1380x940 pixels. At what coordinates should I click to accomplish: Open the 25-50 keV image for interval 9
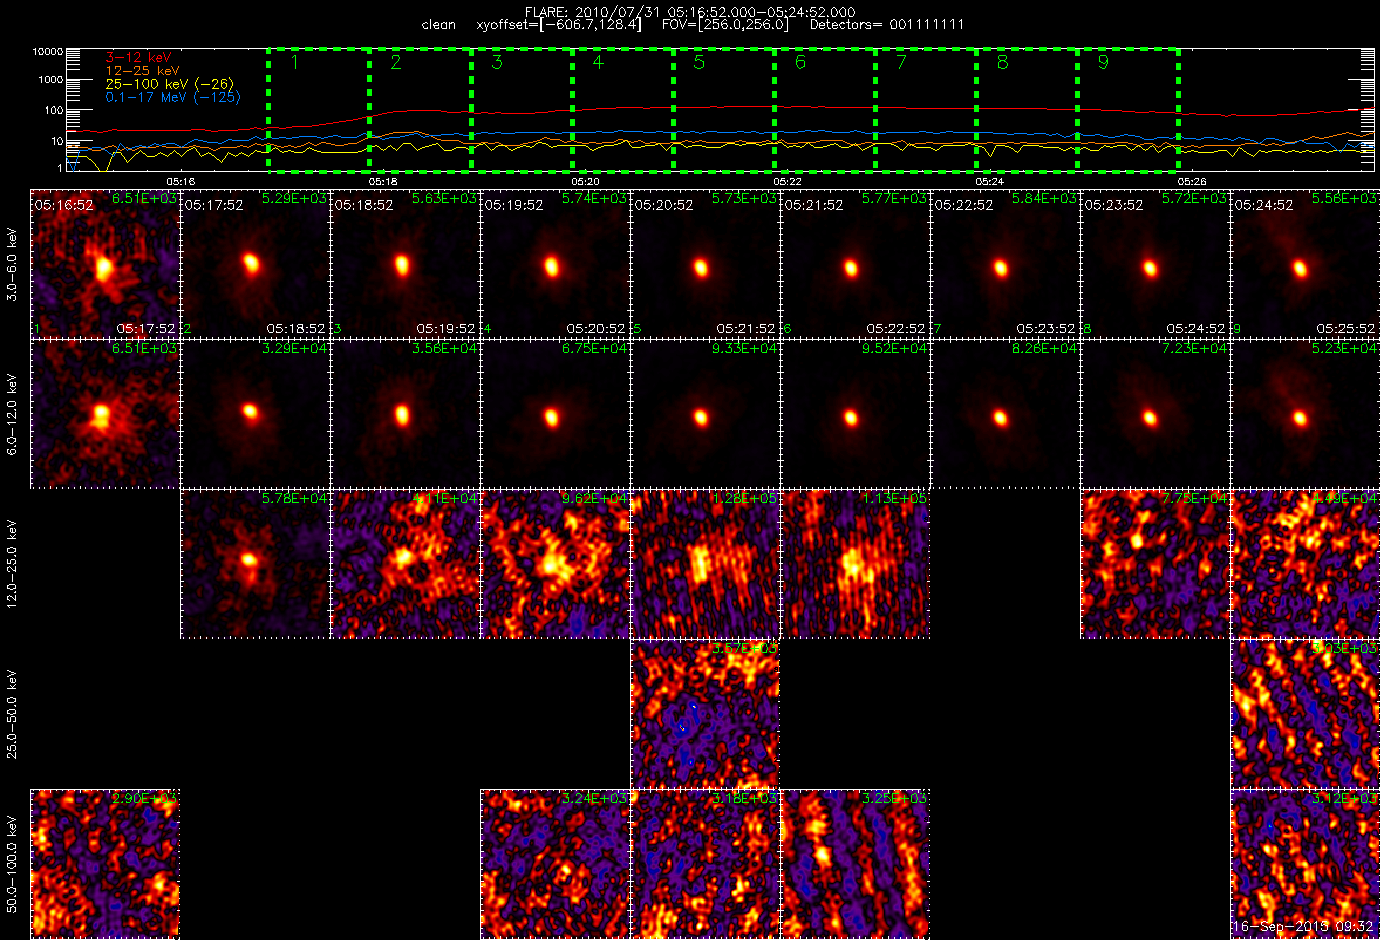point(1305,714)
